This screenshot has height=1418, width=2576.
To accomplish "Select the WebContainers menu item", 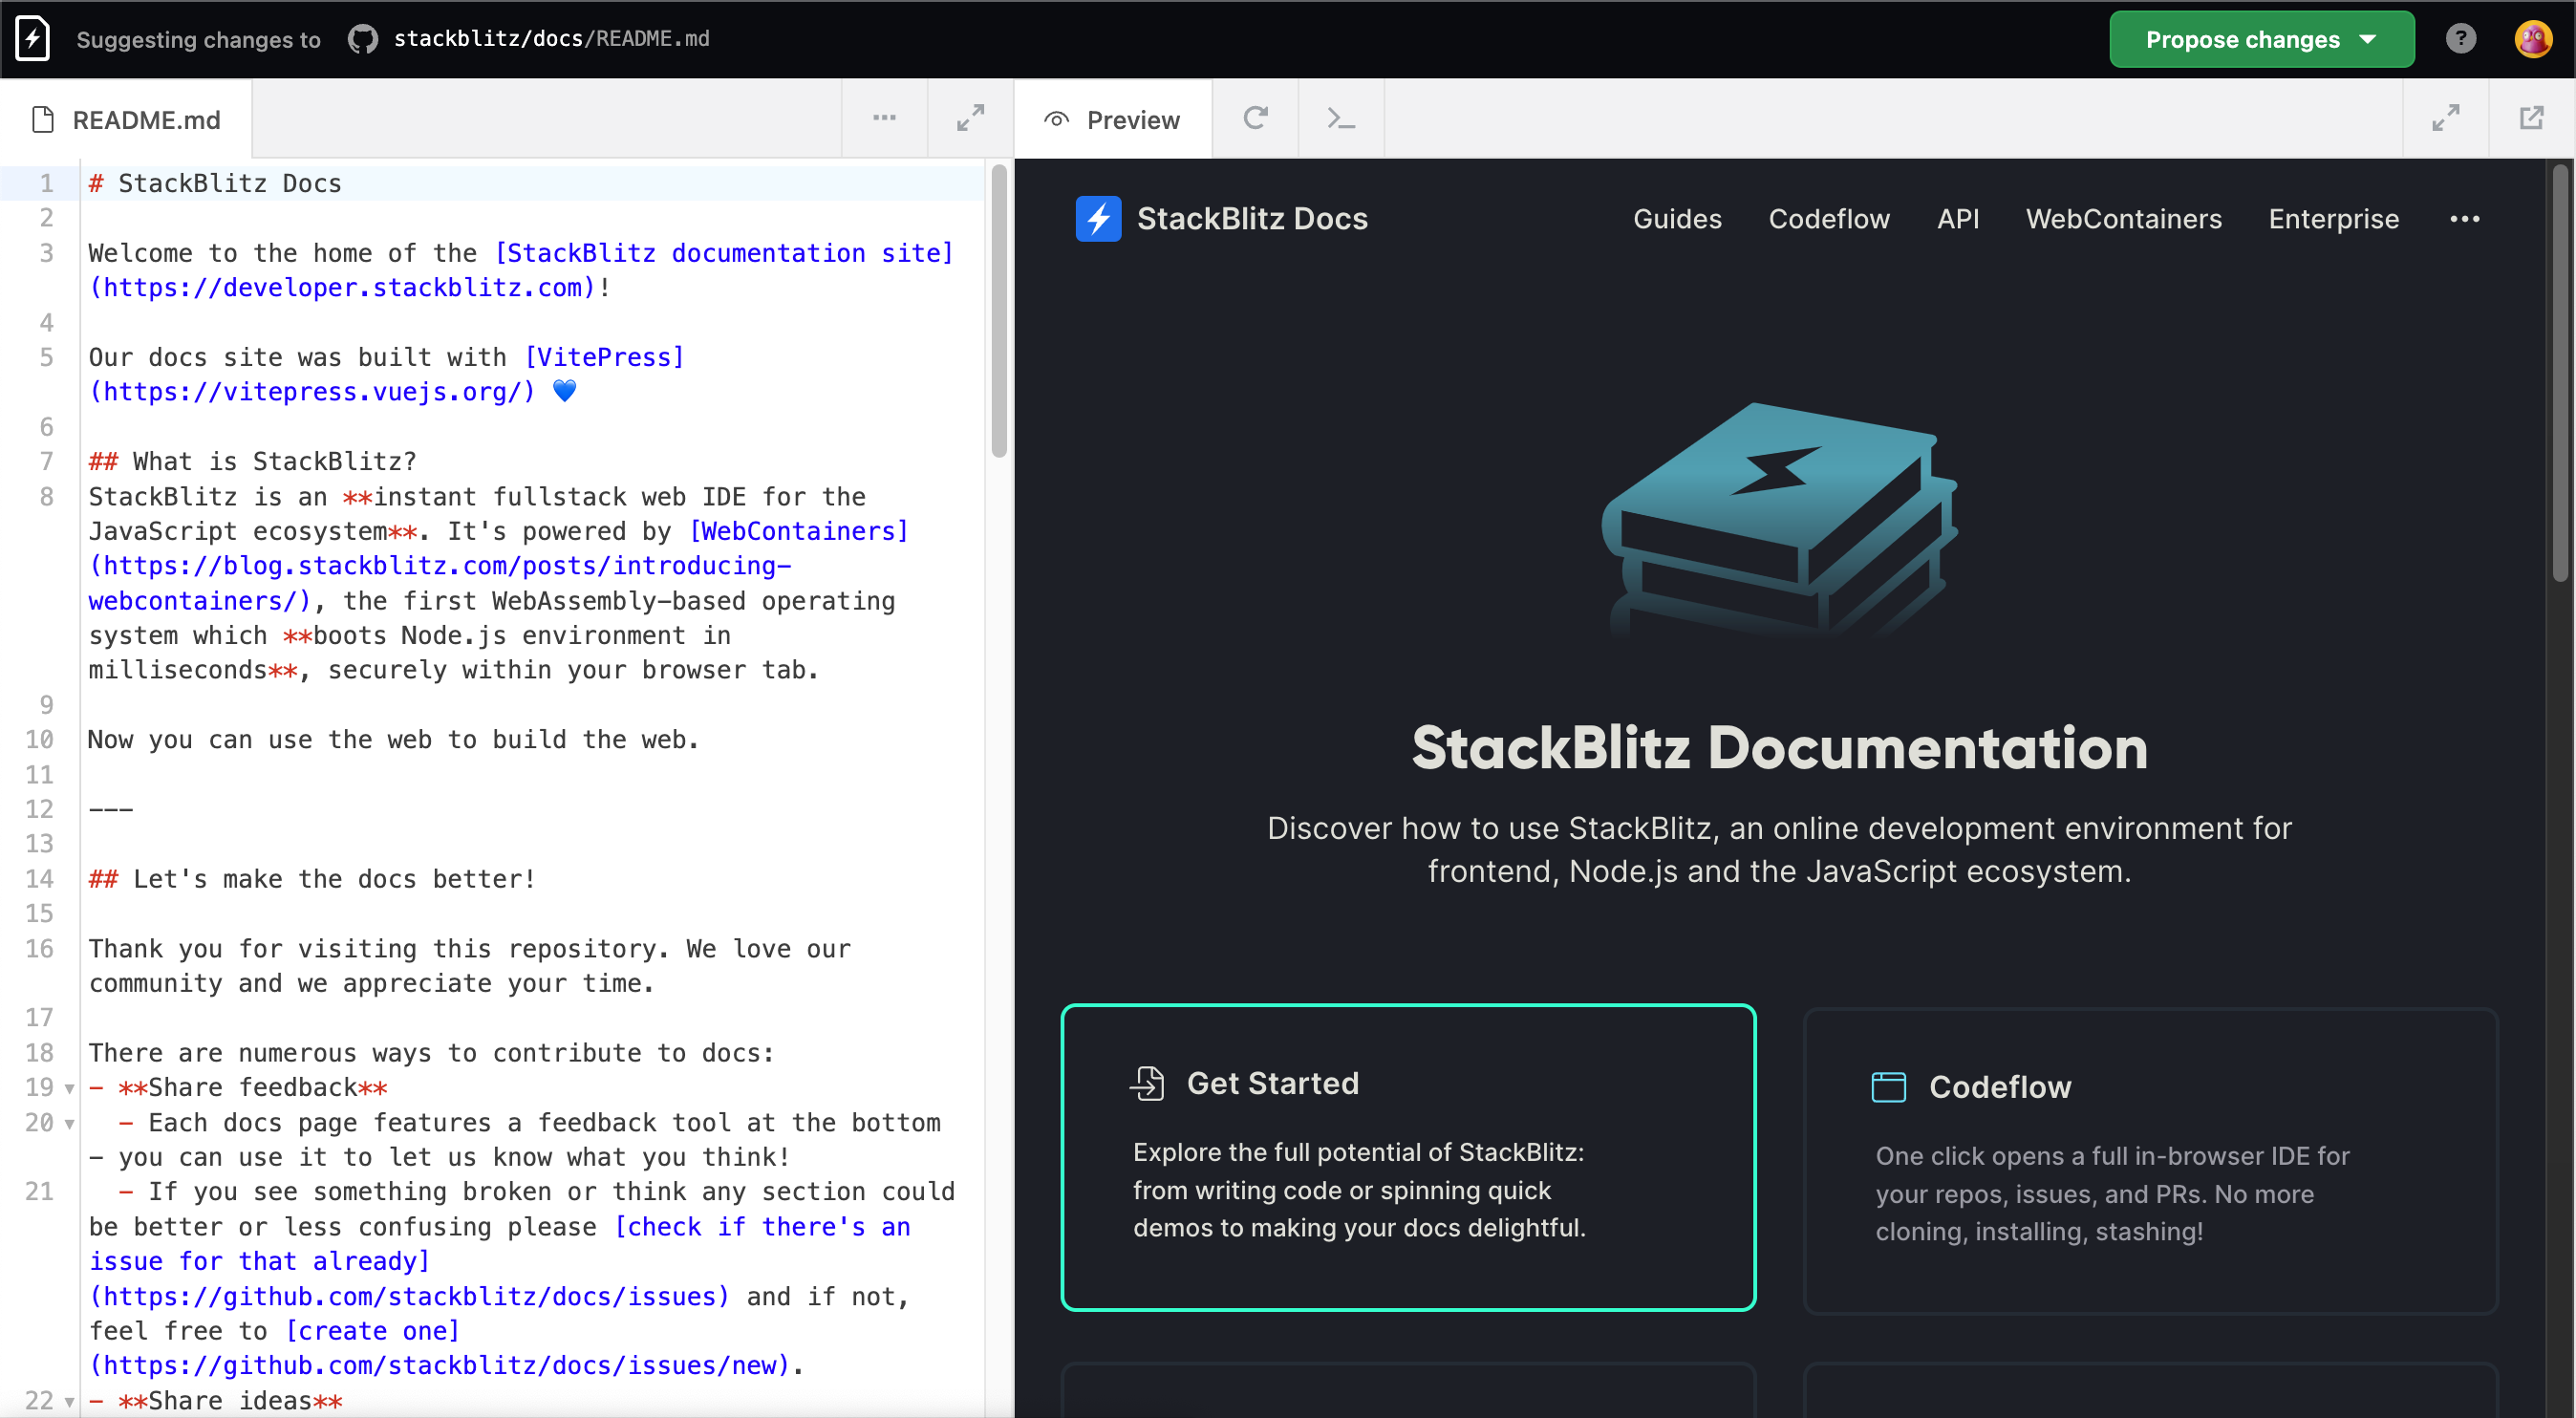I will (2124, 219).
